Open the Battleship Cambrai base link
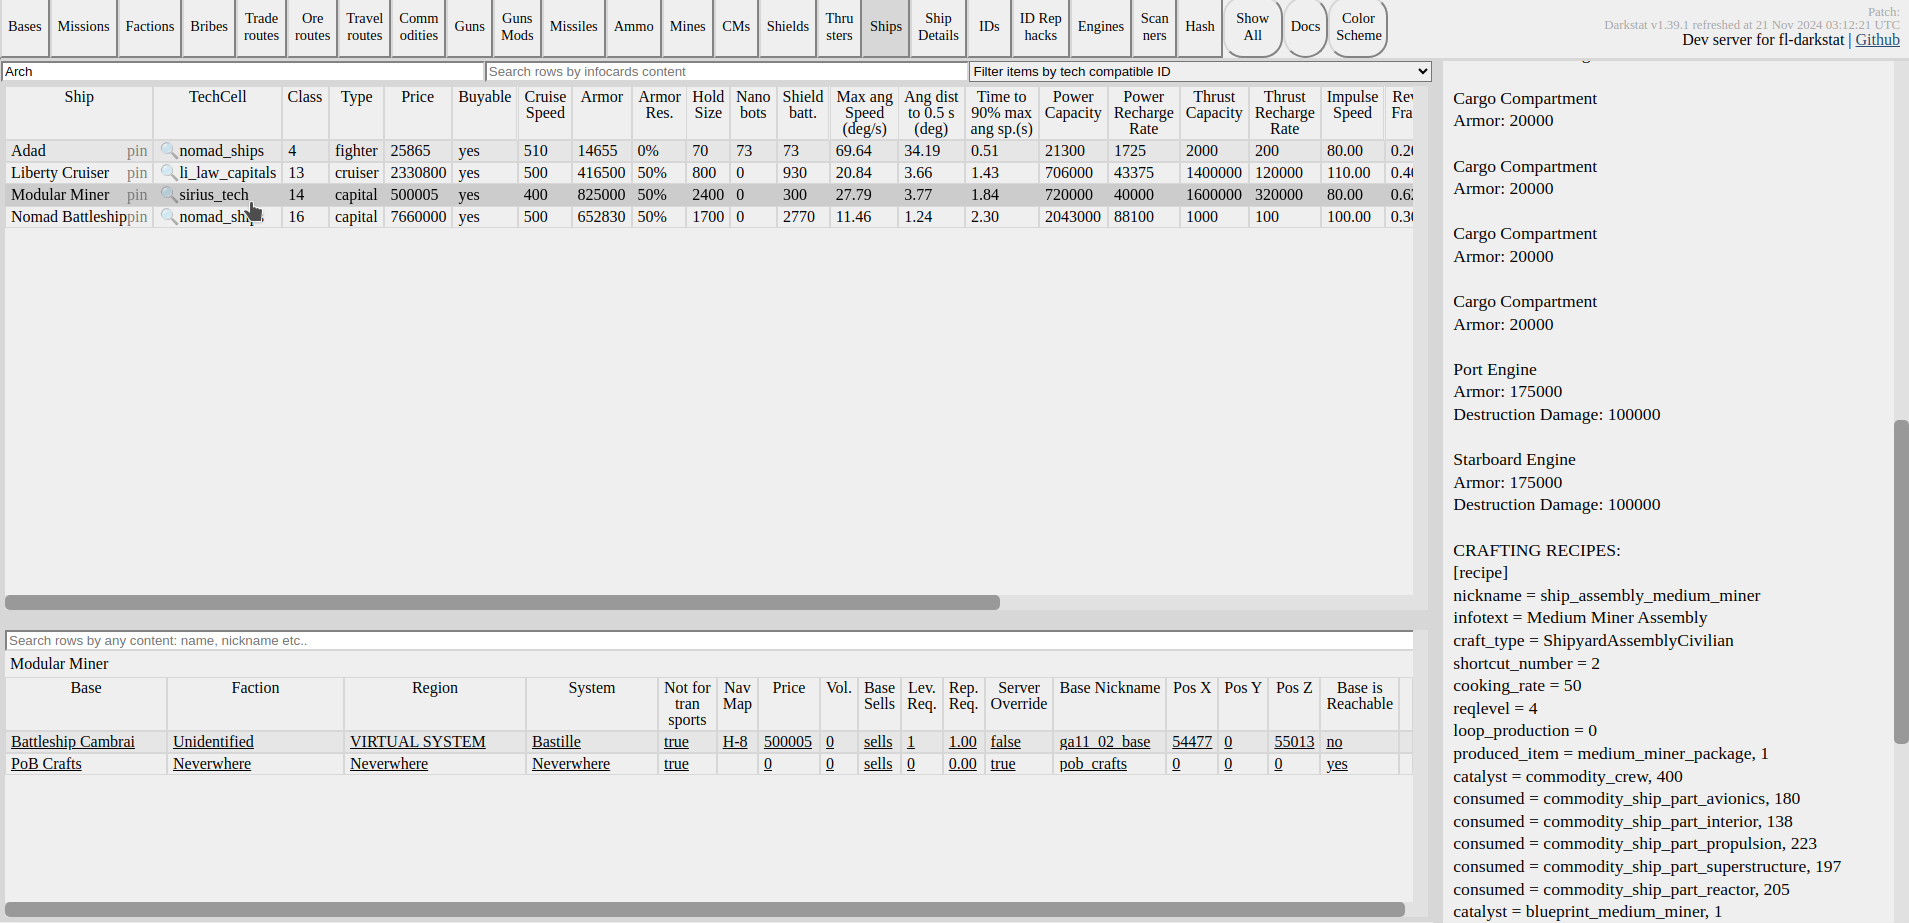1909x923 pixels. (73, 742)
